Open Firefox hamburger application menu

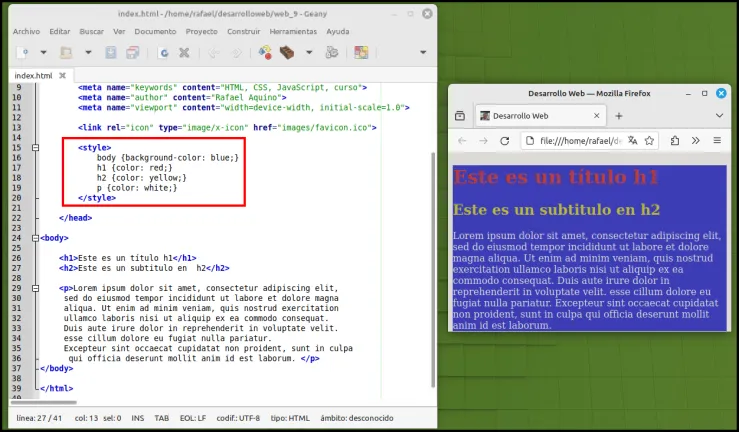[717, 140]
